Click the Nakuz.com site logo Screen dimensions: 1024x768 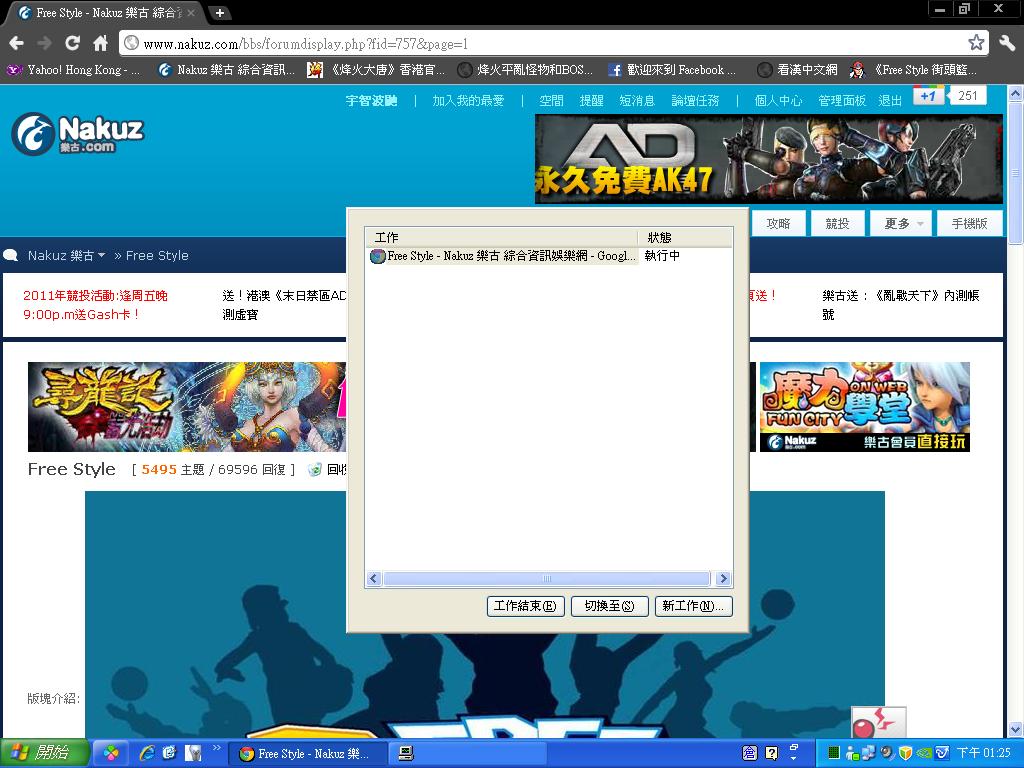[x=78, y=133]
